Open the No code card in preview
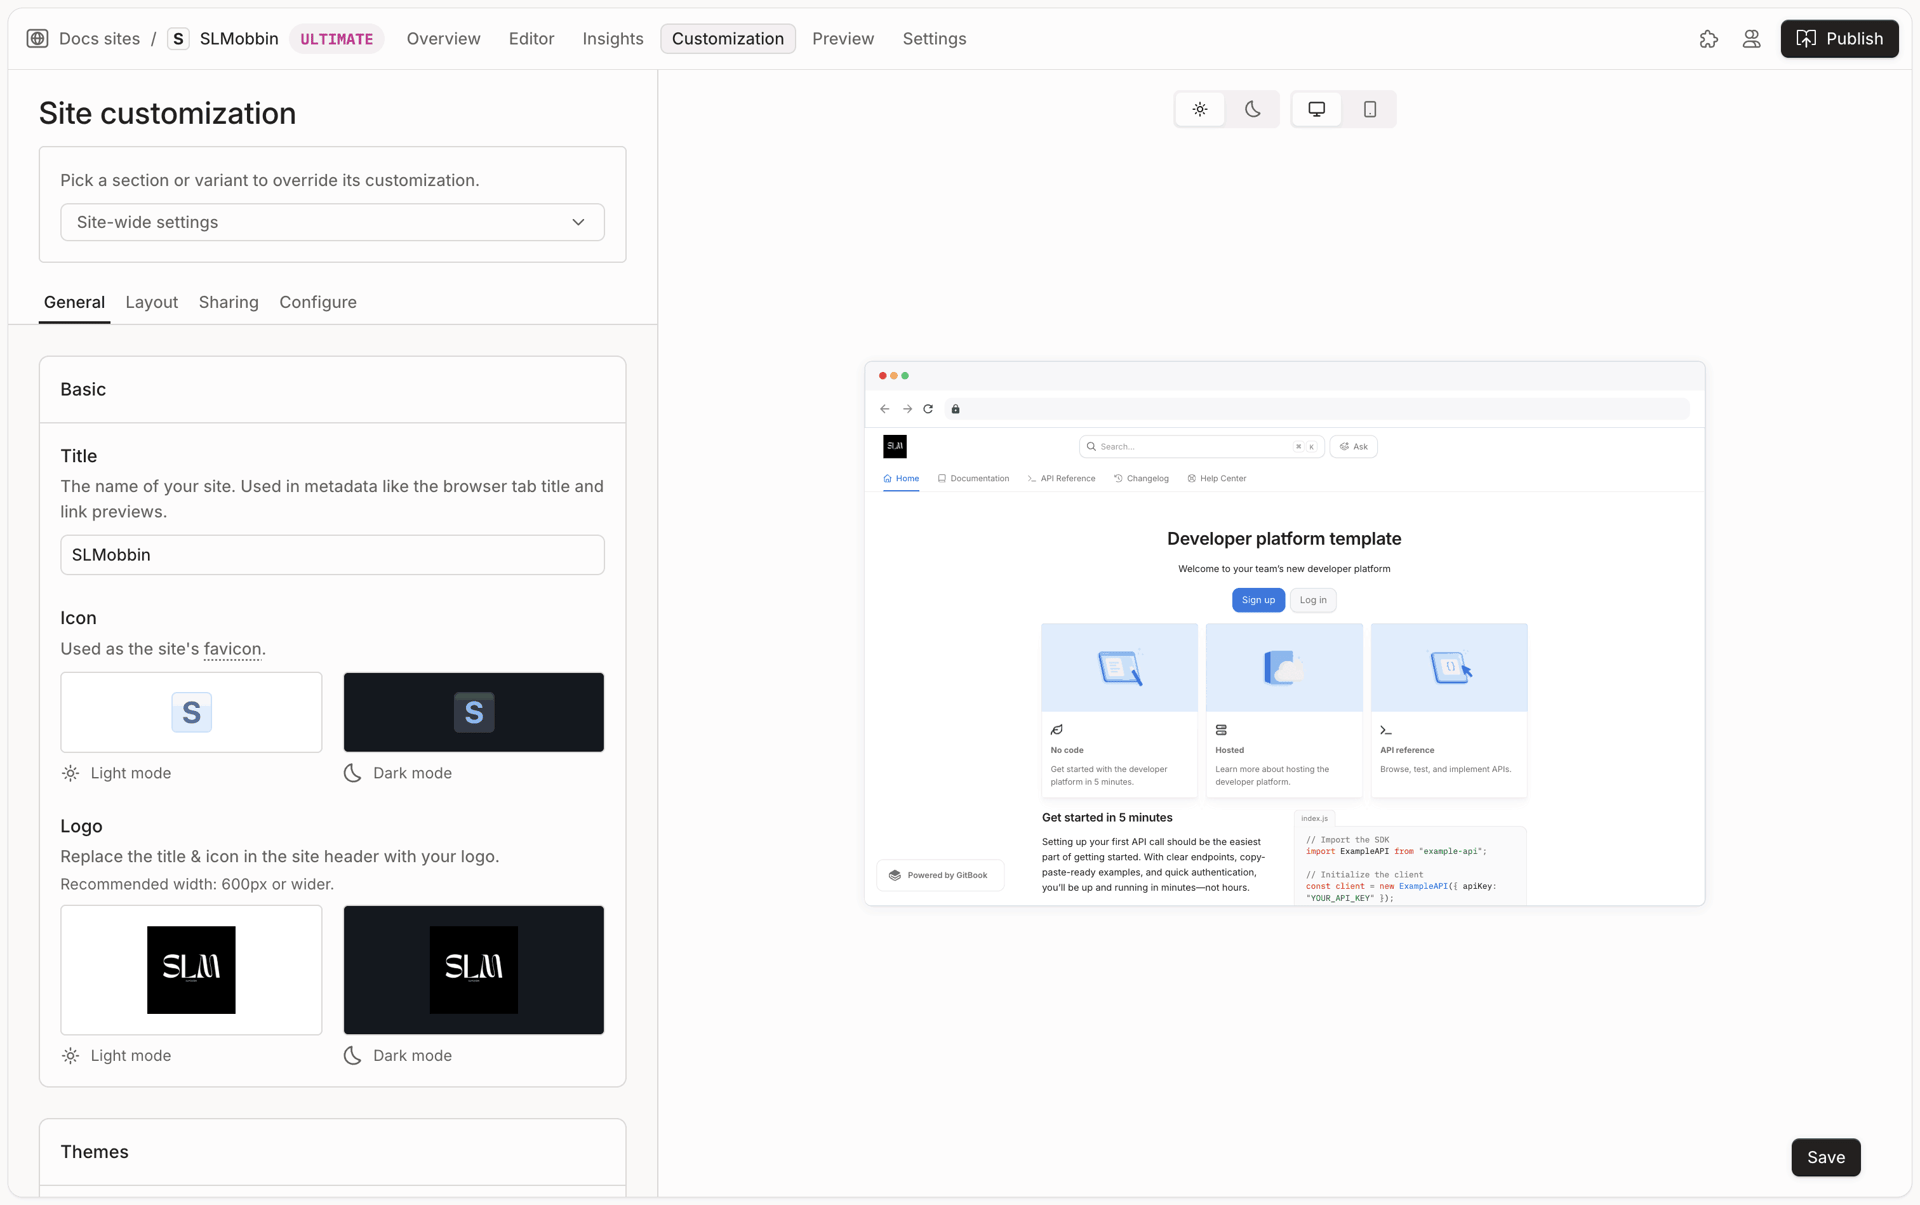Screen dimensions: 1920x1205 tap(1119, 710)
